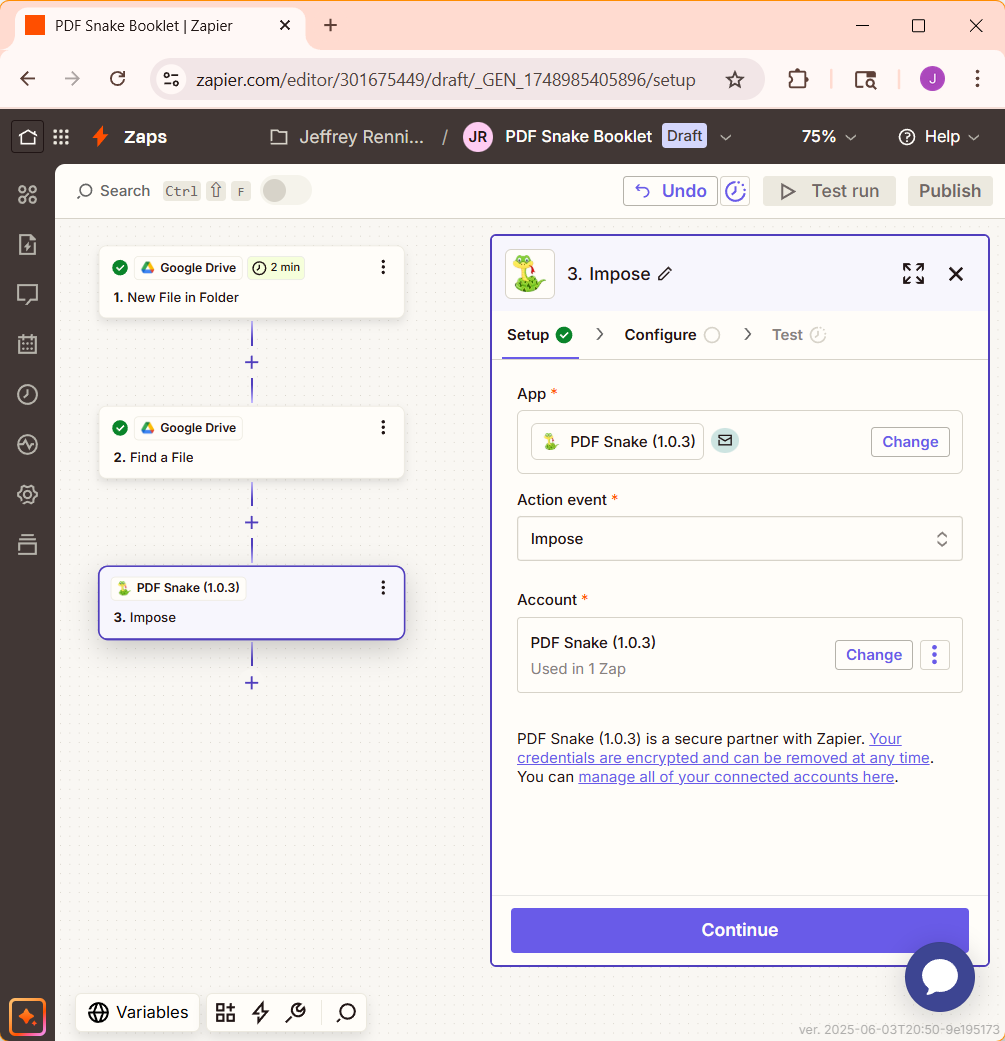Viewport: 1005px width, 1041px height.
Task: Open the Jeffrey Renni... folder breadcrumb
Action: click(347, 137)
